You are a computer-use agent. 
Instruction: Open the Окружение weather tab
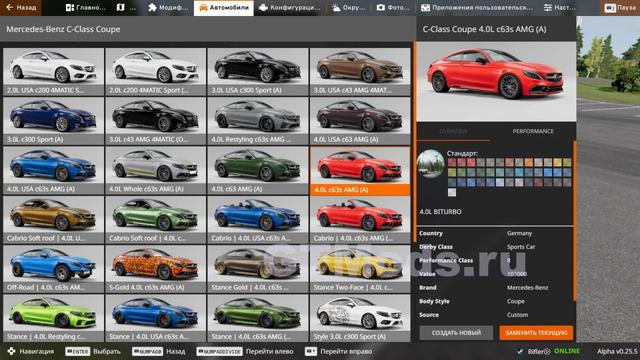348,7
